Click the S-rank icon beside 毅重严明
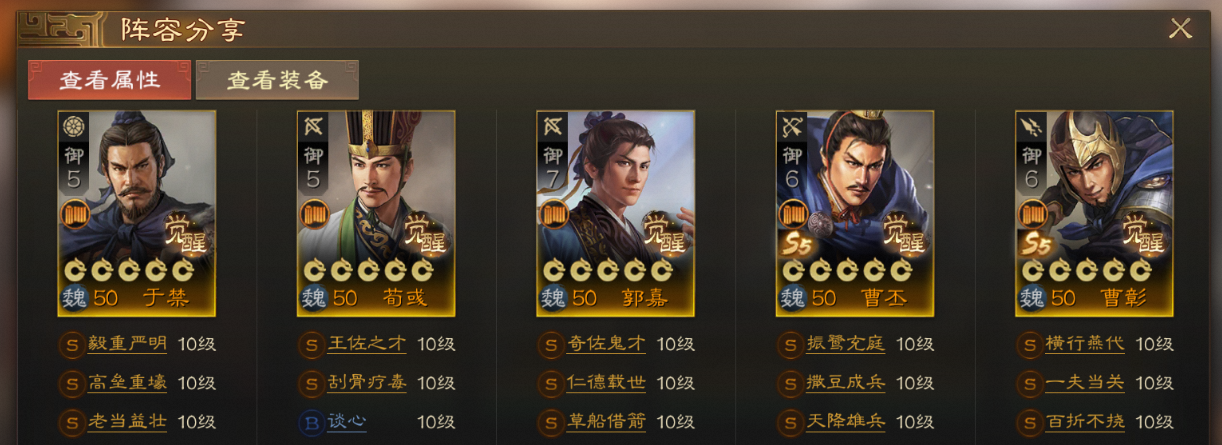Viewport: 1222px width, 445px height. coord(70,346)
